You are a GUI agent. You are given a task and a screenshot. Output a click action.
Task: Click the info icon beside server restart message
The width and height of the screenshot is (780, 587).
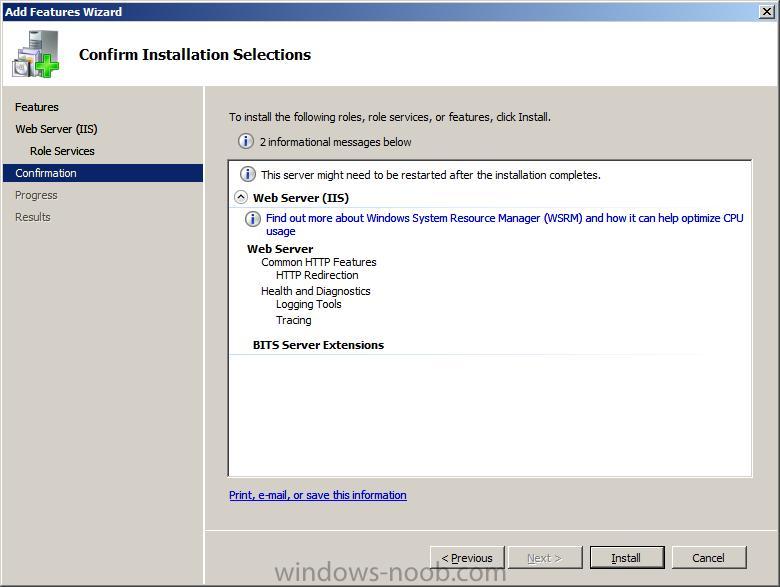pyautogui.click(x=248, y=174)
